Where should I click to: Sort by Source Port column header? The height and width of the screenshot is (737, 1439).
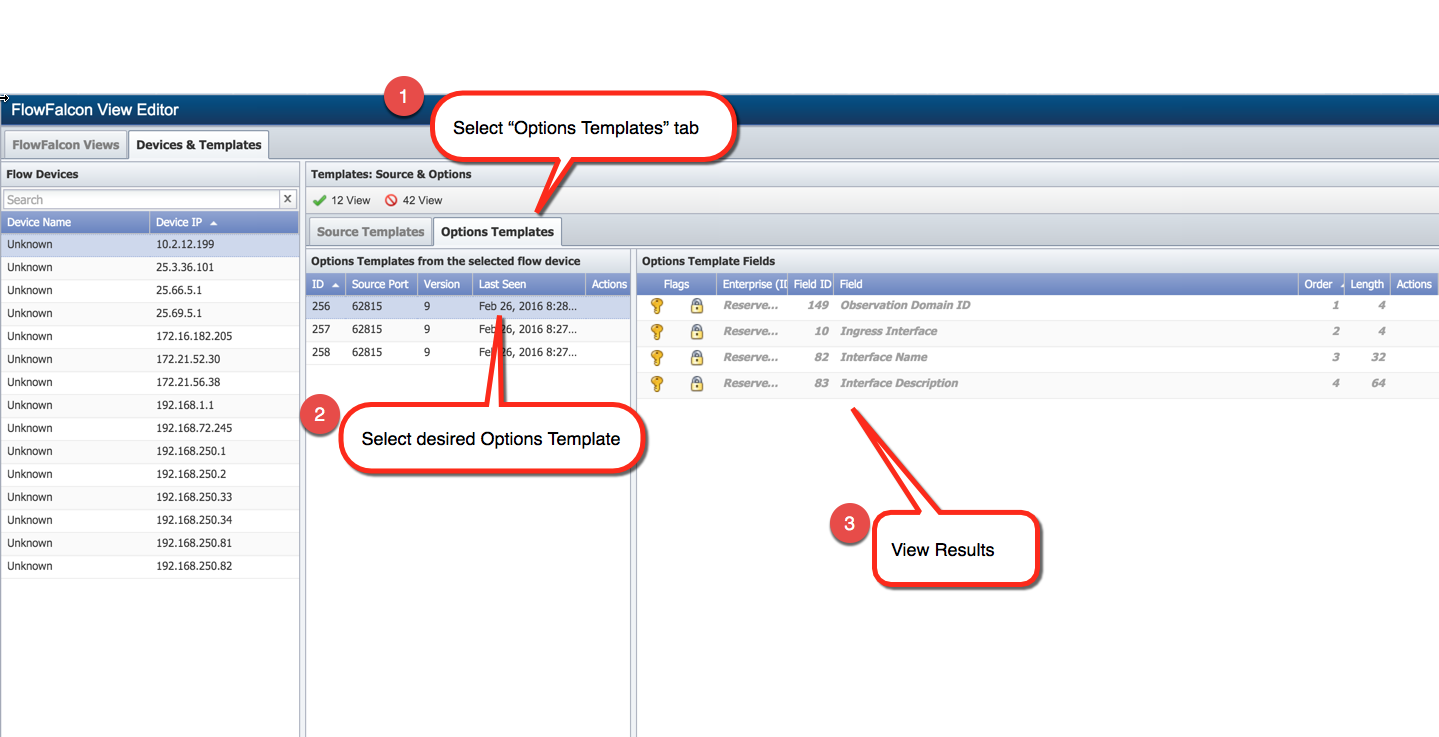[382, 284]
